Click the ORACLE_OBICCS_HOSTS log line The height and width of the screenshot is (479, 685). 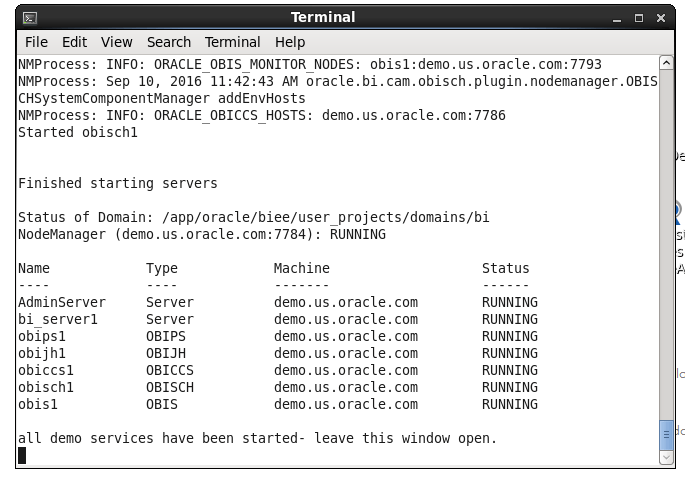(262, 115)
